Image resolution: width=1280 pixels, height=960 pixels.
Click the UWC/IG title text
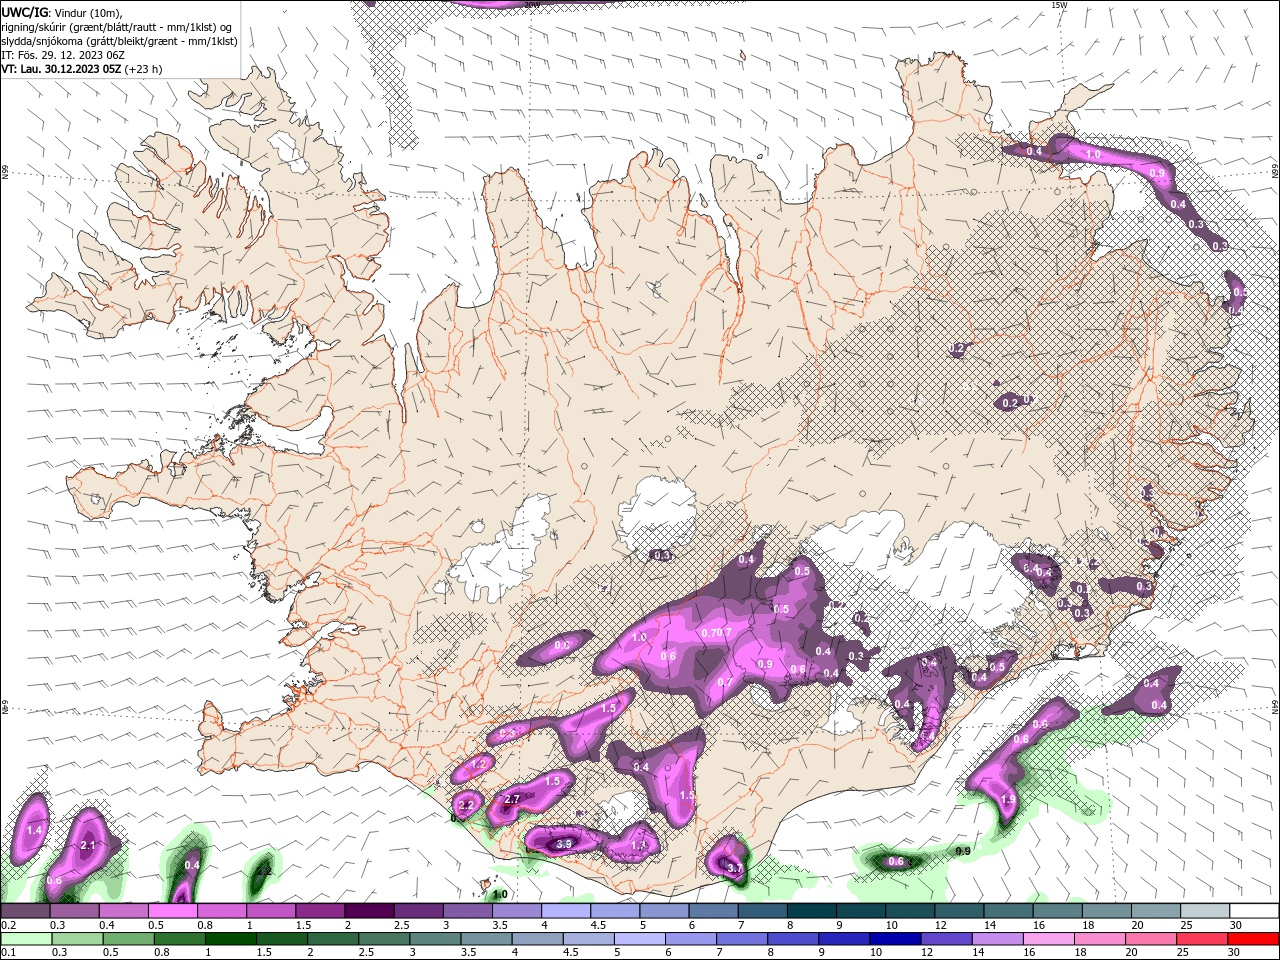pyautogui.click(x=26, y=12)
